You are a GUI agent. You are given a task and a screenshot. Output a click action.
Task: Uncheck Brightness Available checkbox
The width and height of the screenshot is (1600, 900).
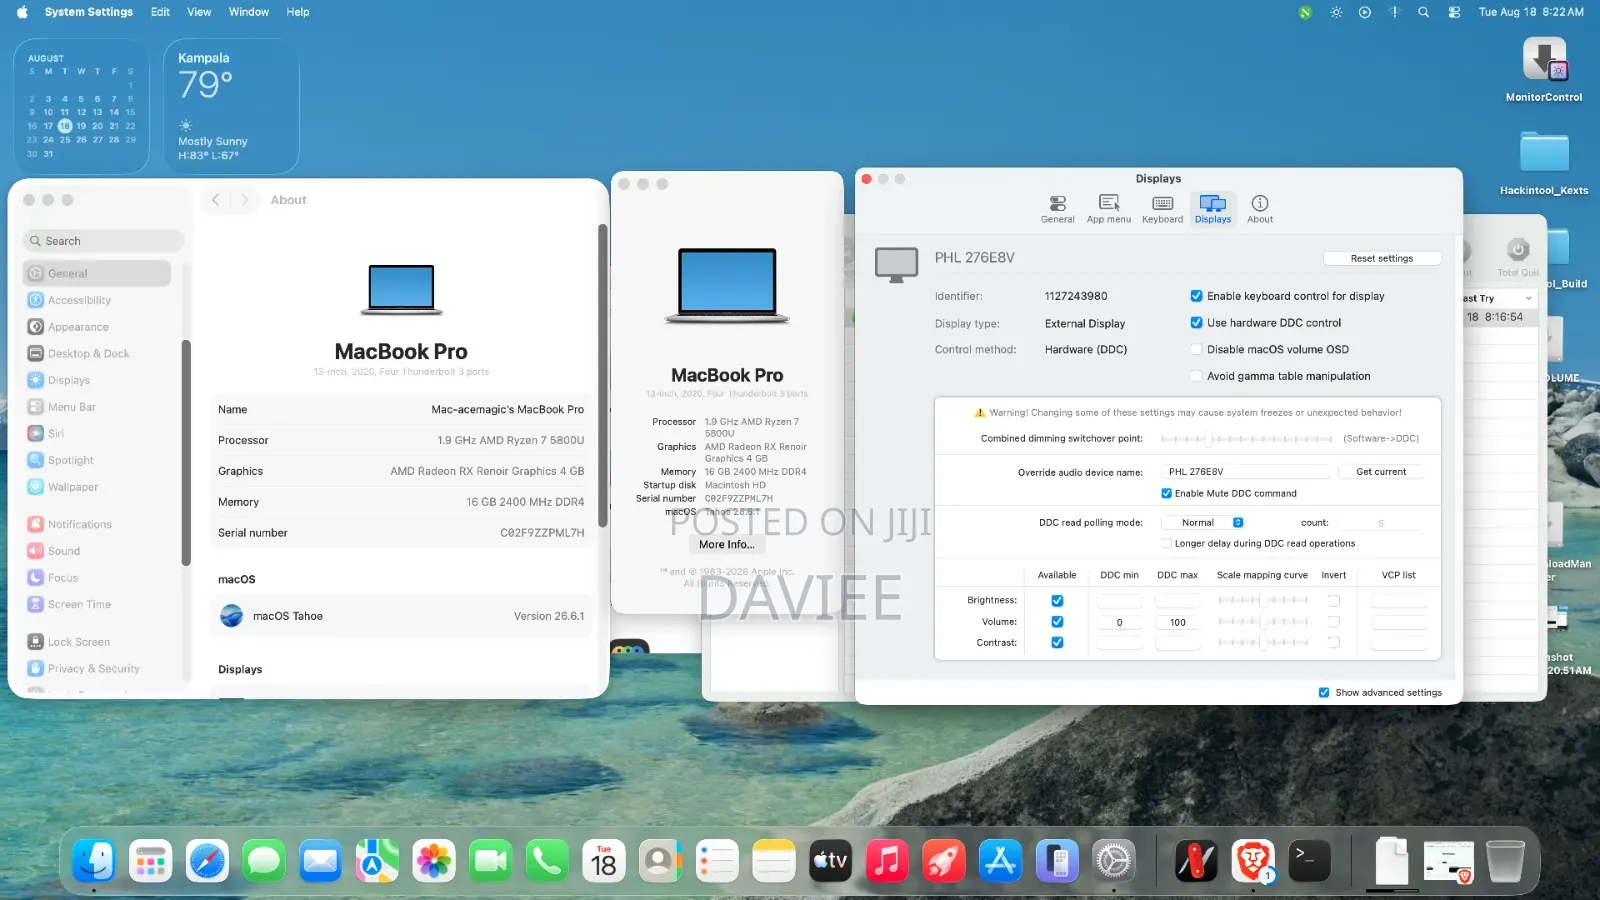click(1057, 601)
